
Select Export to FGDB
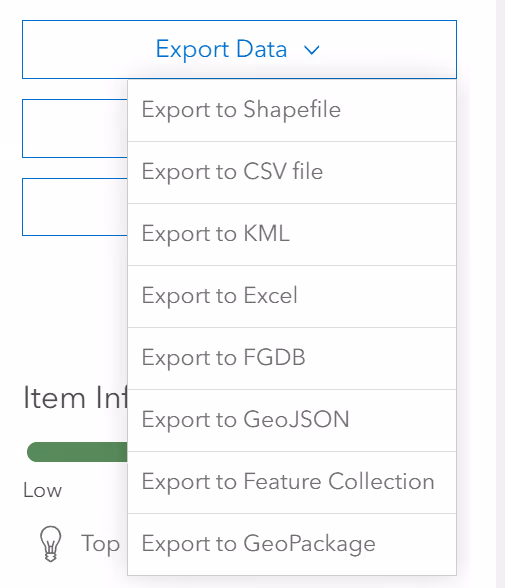pyautogui.click(x=292, y=358)
